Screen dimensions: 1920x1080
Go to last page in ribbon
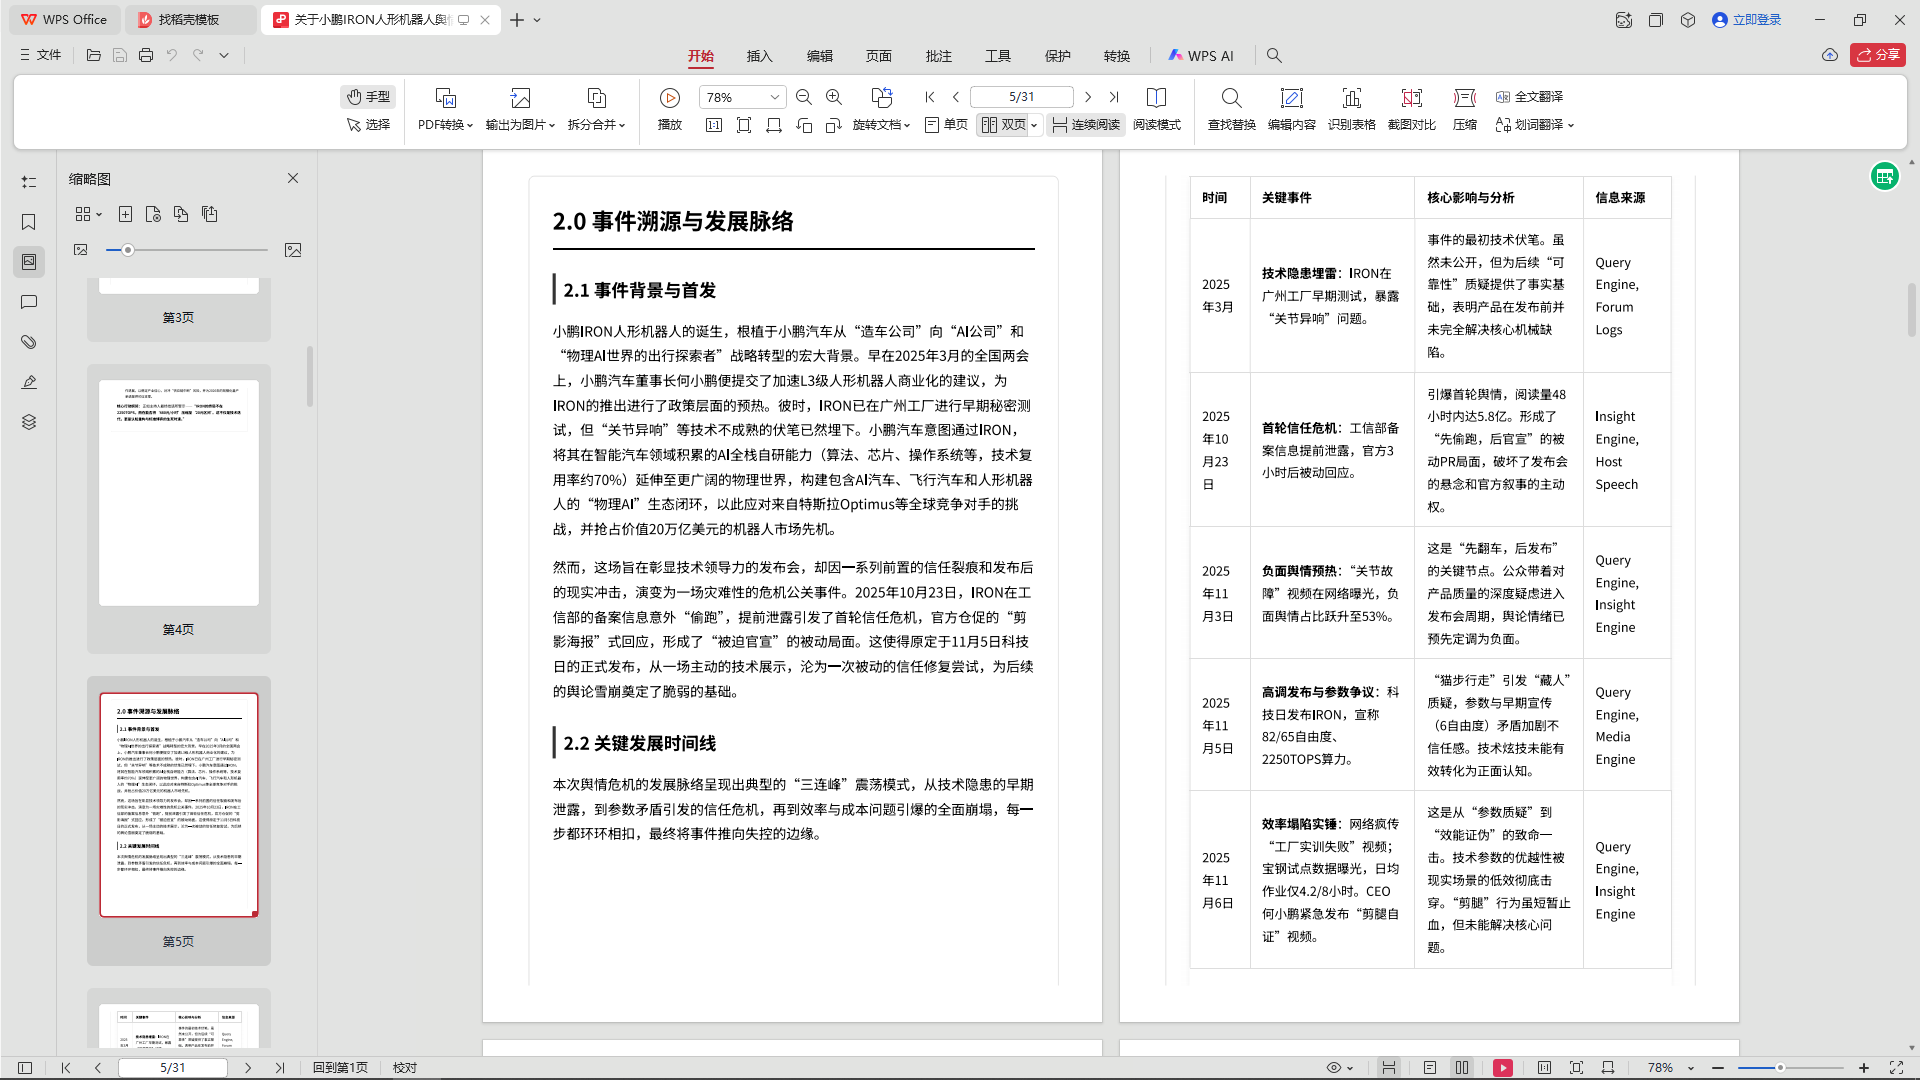pyautogui.click(x=1114, y=97)
